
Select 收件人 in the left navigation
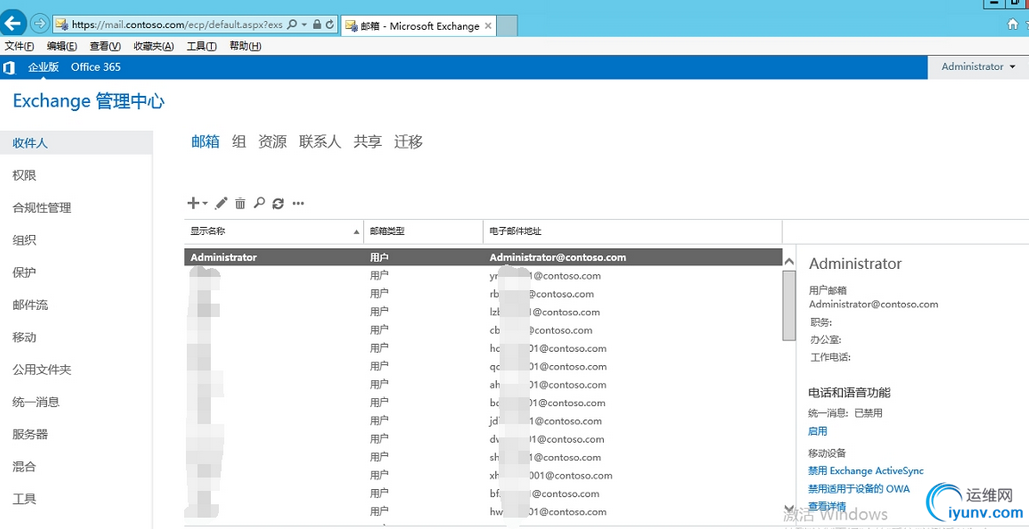76,142
